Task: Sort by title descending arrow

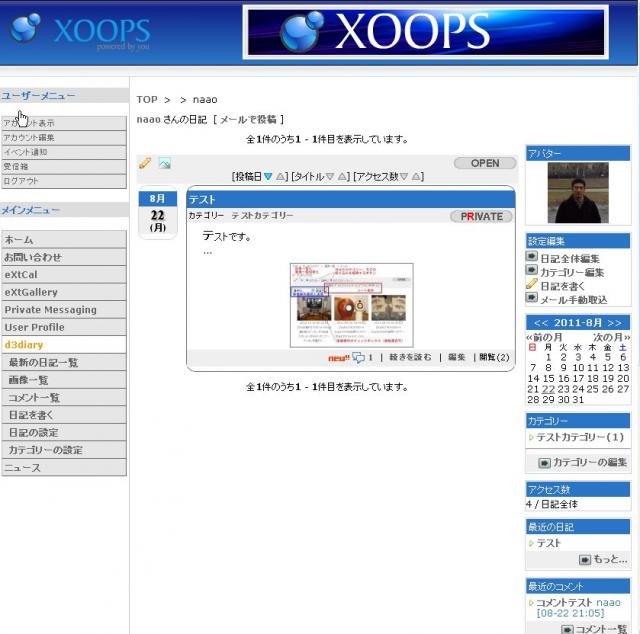Action: click(x=330, y=176)
